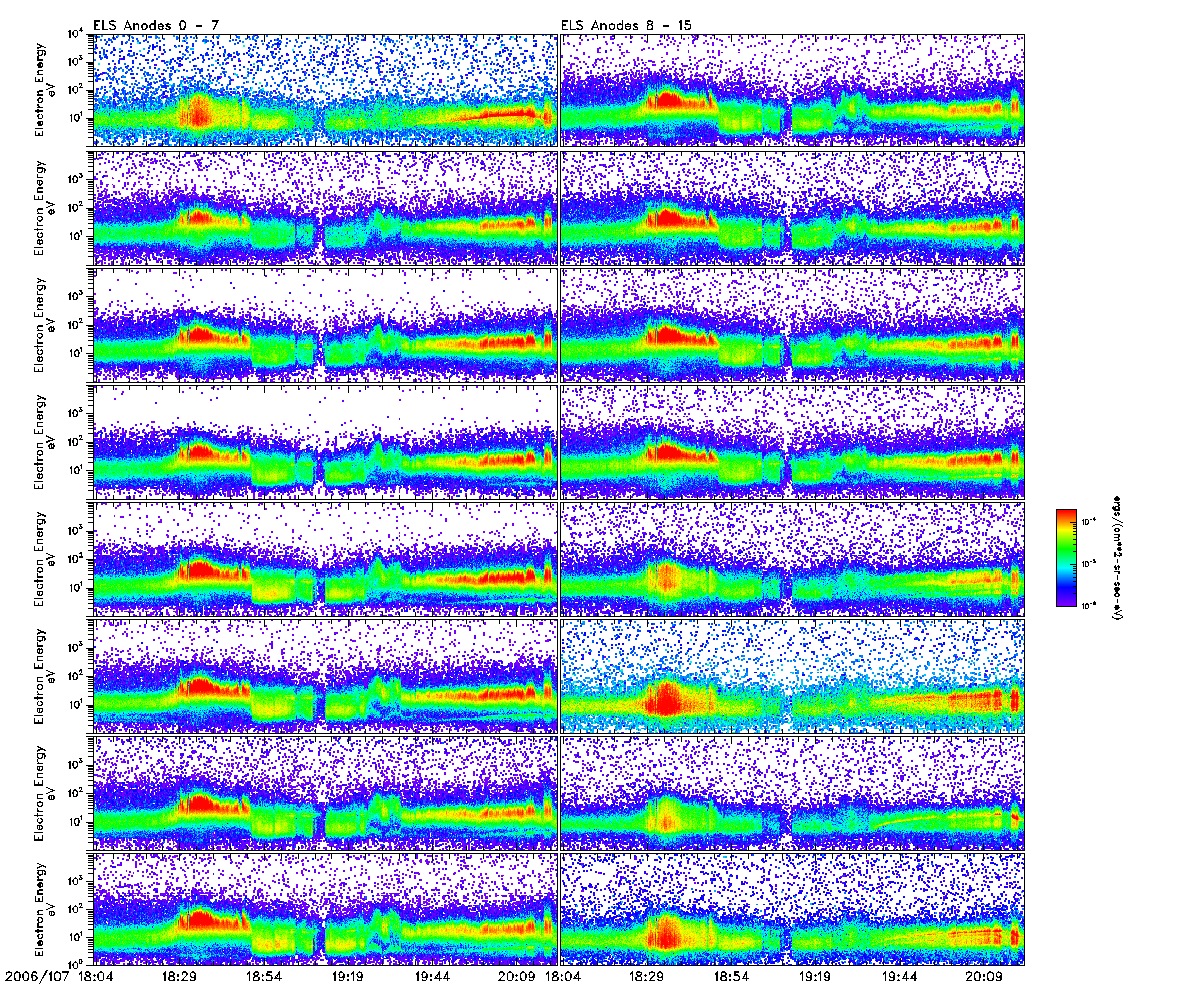Click the rainbow color scale bar
The image size is (1200, 1000).
pos(1067,557)
